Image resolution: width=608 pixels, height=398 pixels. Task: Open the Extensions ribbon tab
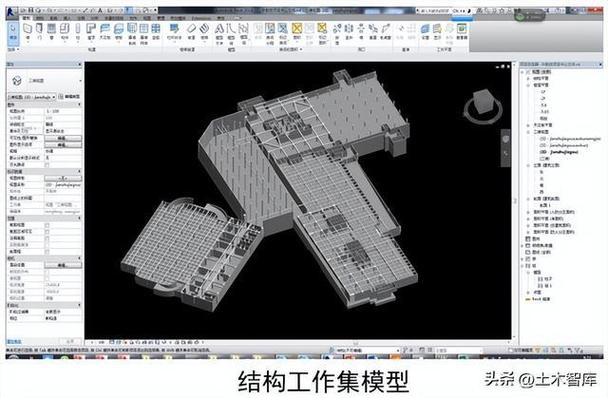202,18
